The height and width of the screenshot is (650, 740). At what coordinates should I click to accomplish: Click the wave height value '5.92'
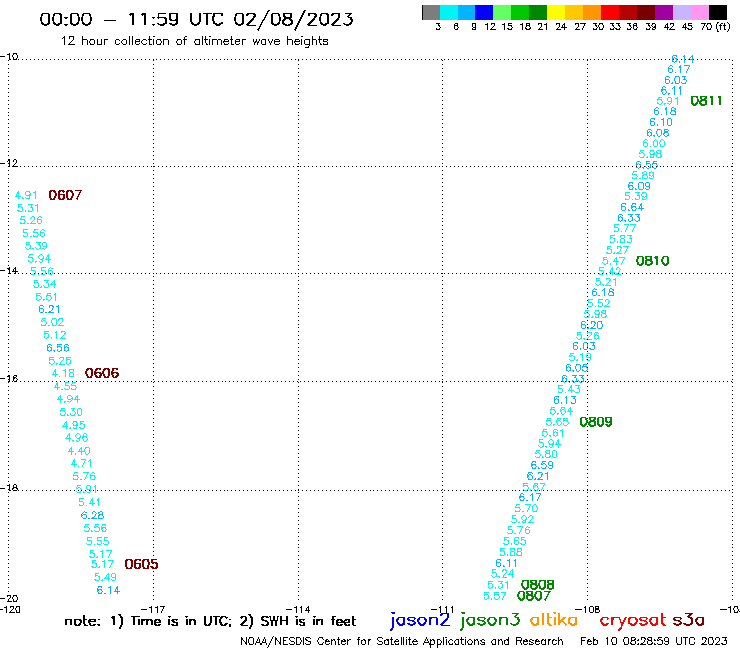522,519
